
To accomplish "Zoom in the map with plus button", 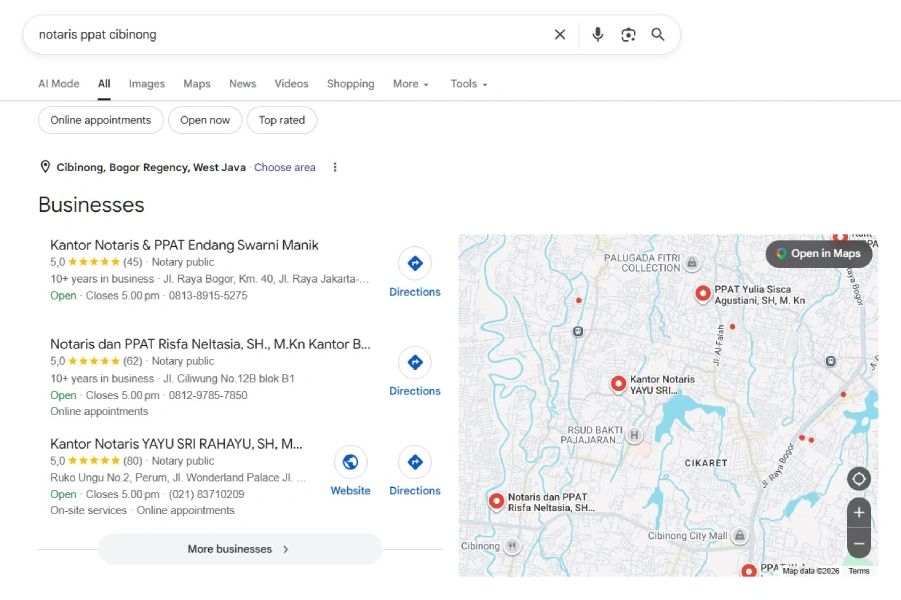I will point(859,513).
